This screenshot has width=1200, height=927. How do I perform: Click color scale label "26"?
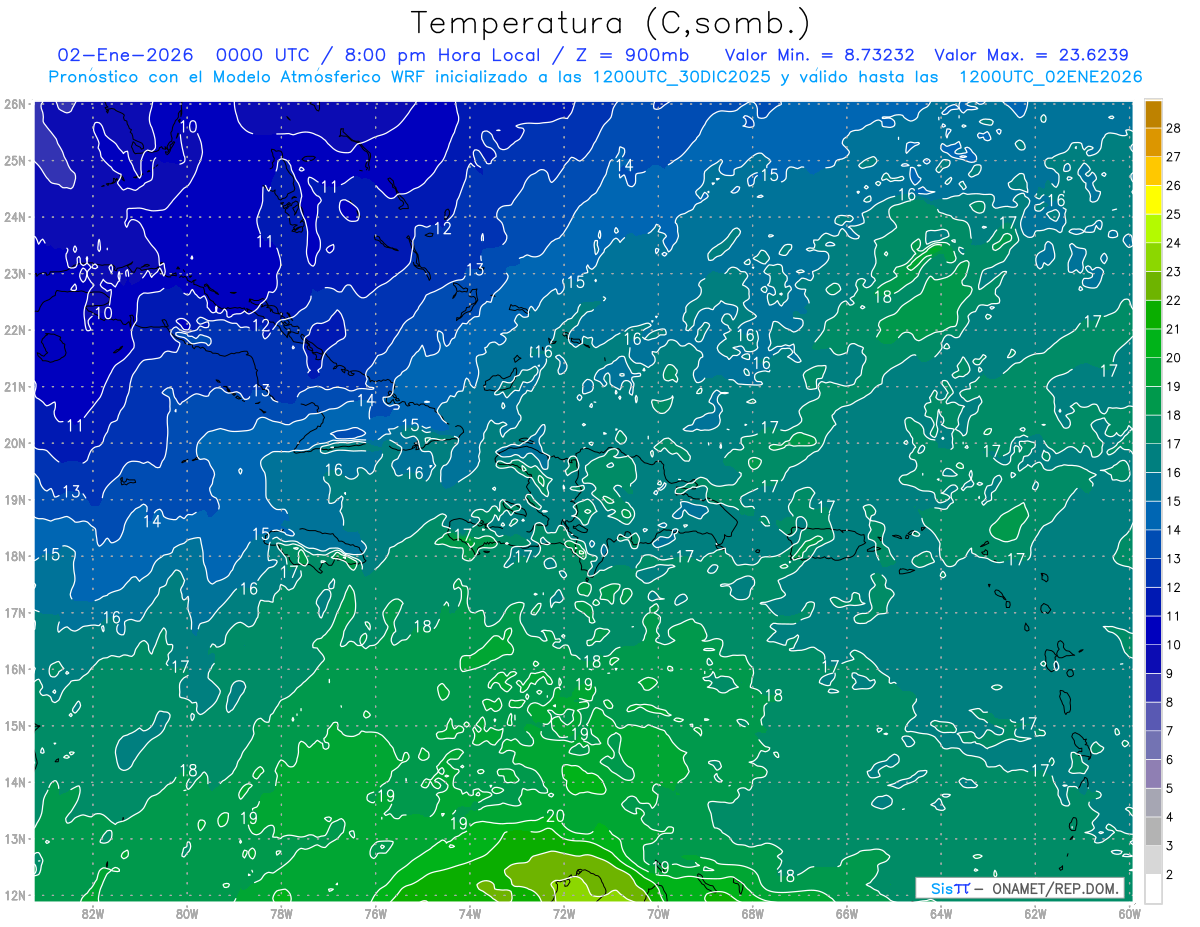click(1173, 185)
